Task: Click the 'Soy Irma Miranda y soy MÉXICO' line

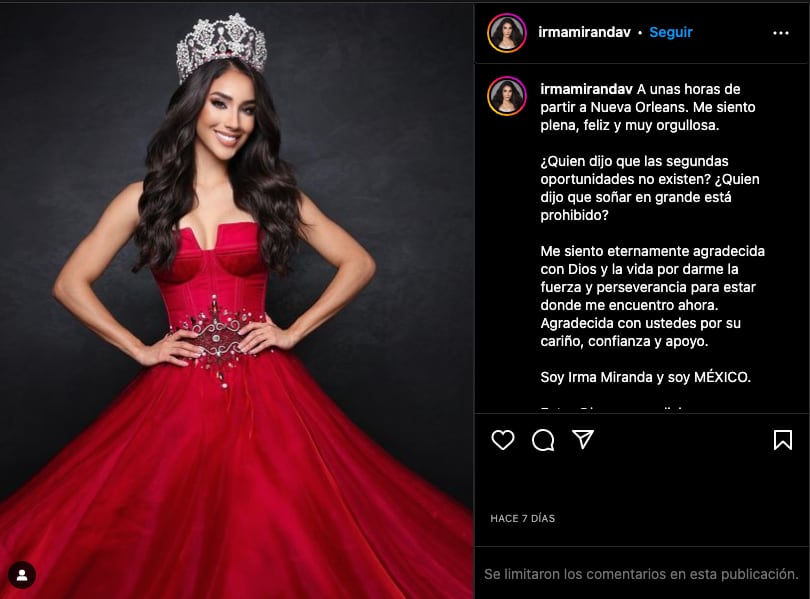Action: [645, 377]
